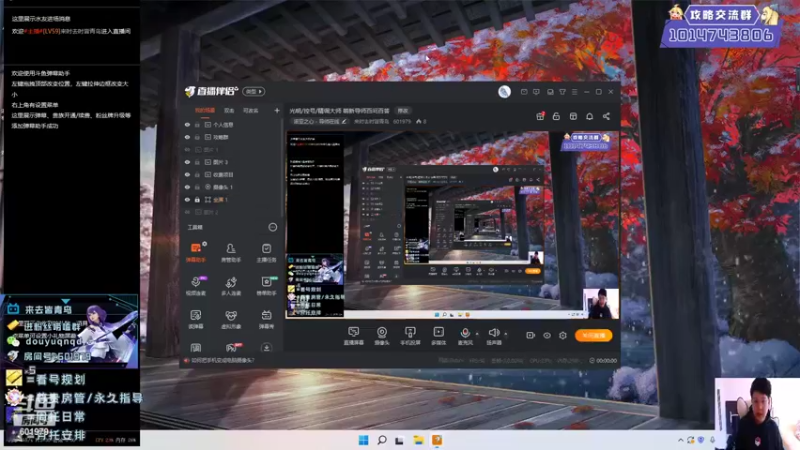Show the hidden 图片 1 source

[x=187, y=150]
